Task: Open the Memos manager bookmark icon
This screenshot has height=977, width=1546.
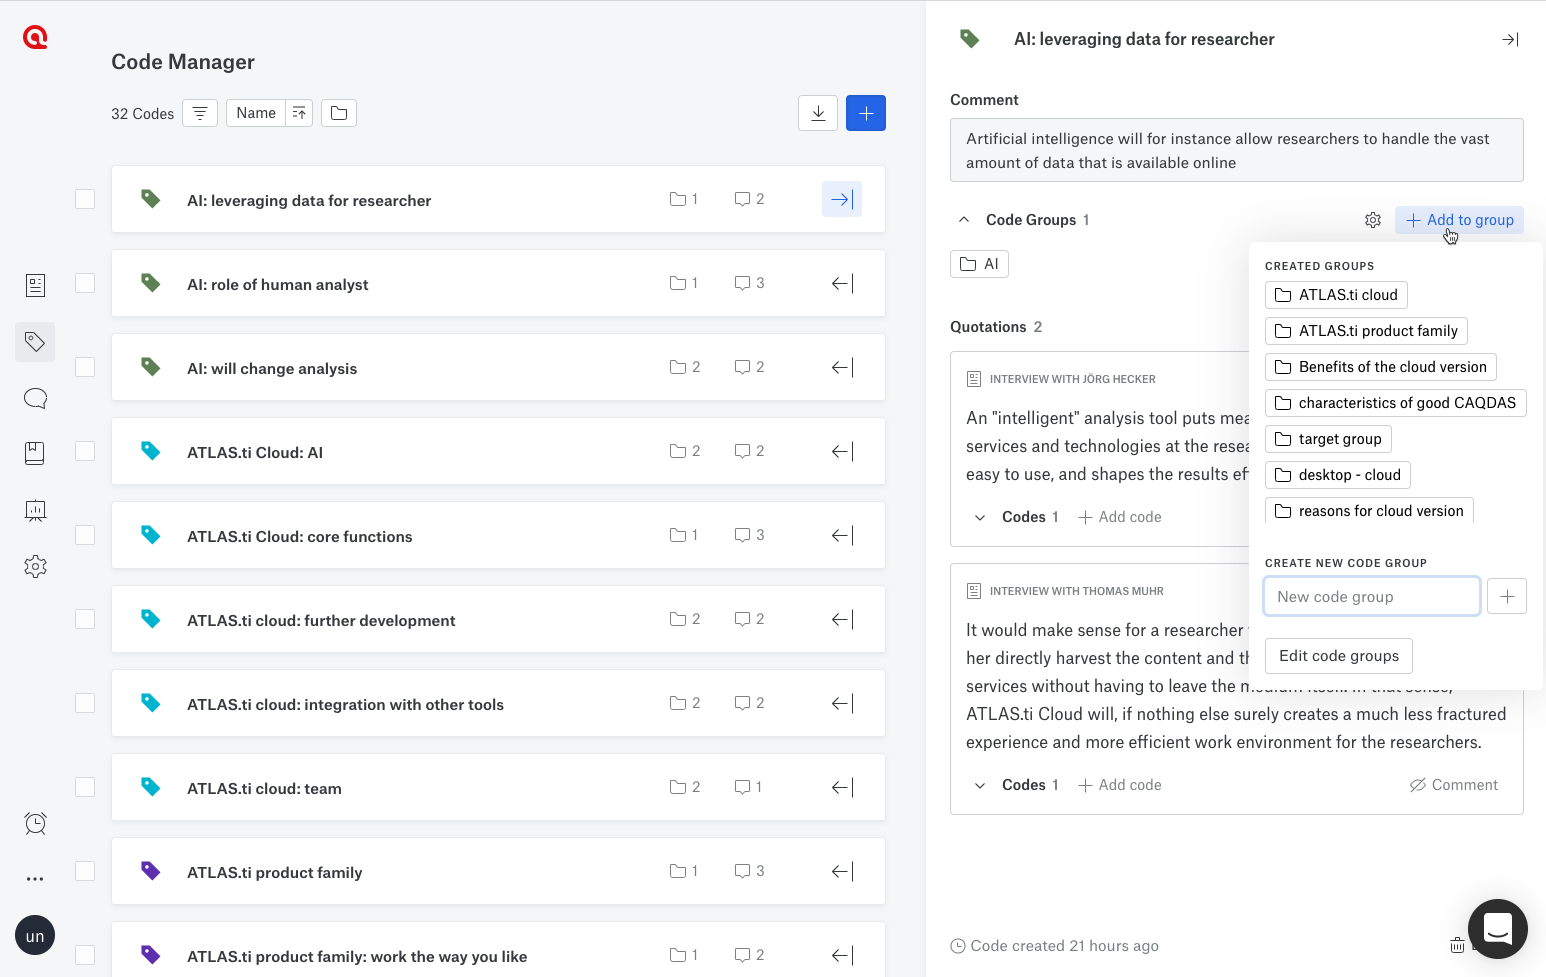Action: click(x=35, y=453)
